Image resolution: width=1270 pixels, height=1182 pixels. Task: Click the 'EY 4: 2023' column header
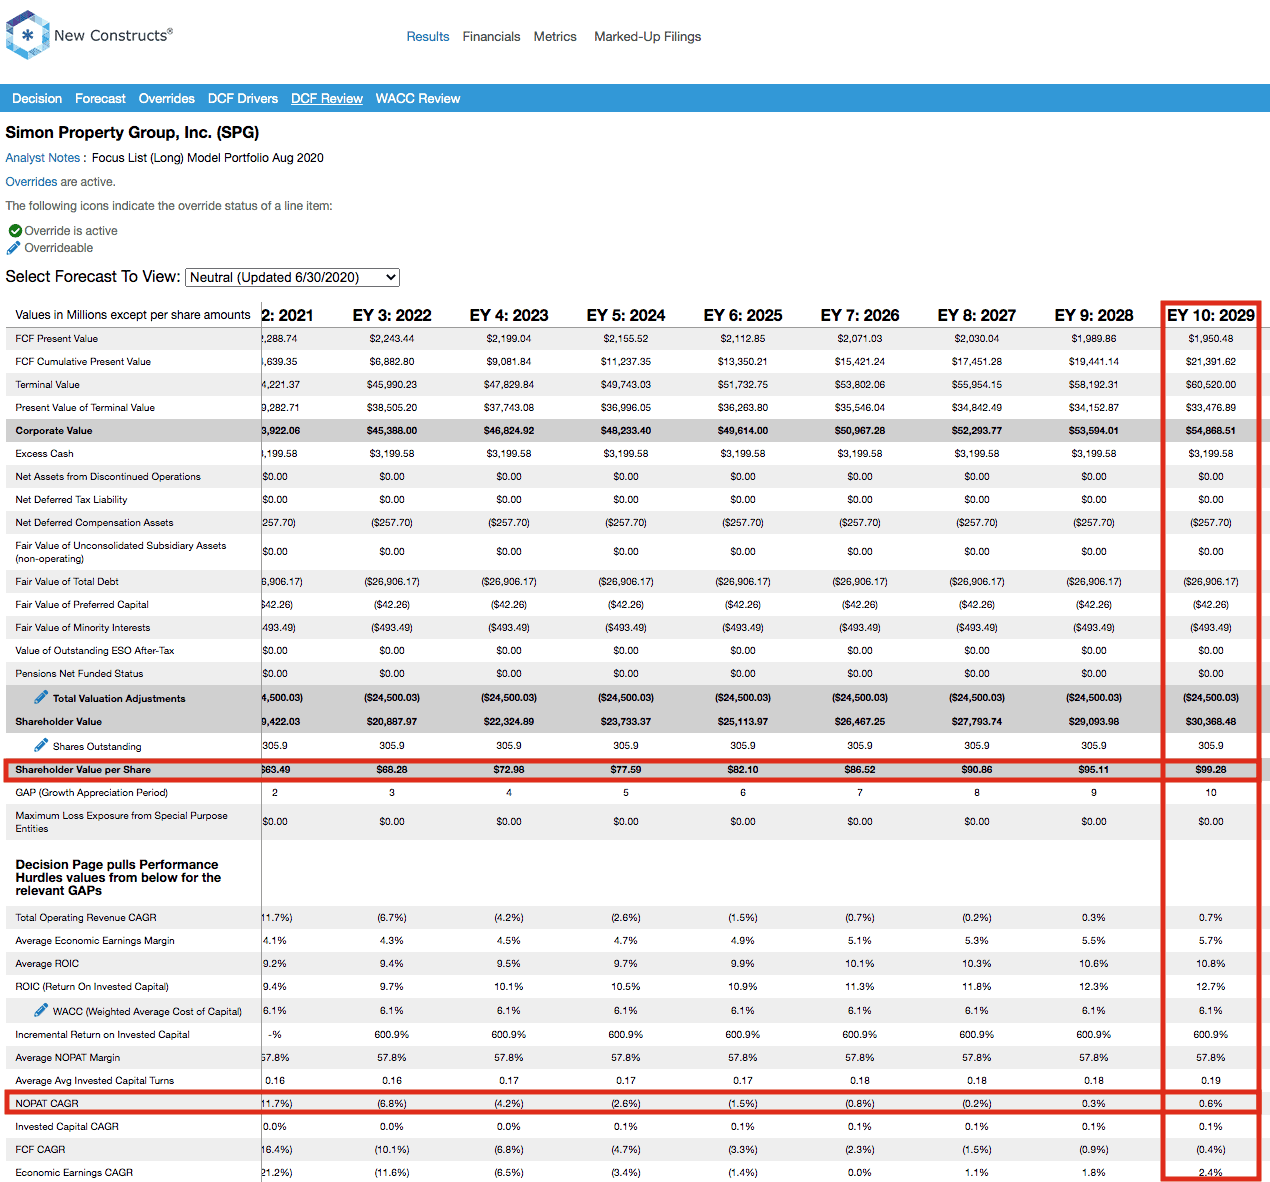tap(509, 315)
